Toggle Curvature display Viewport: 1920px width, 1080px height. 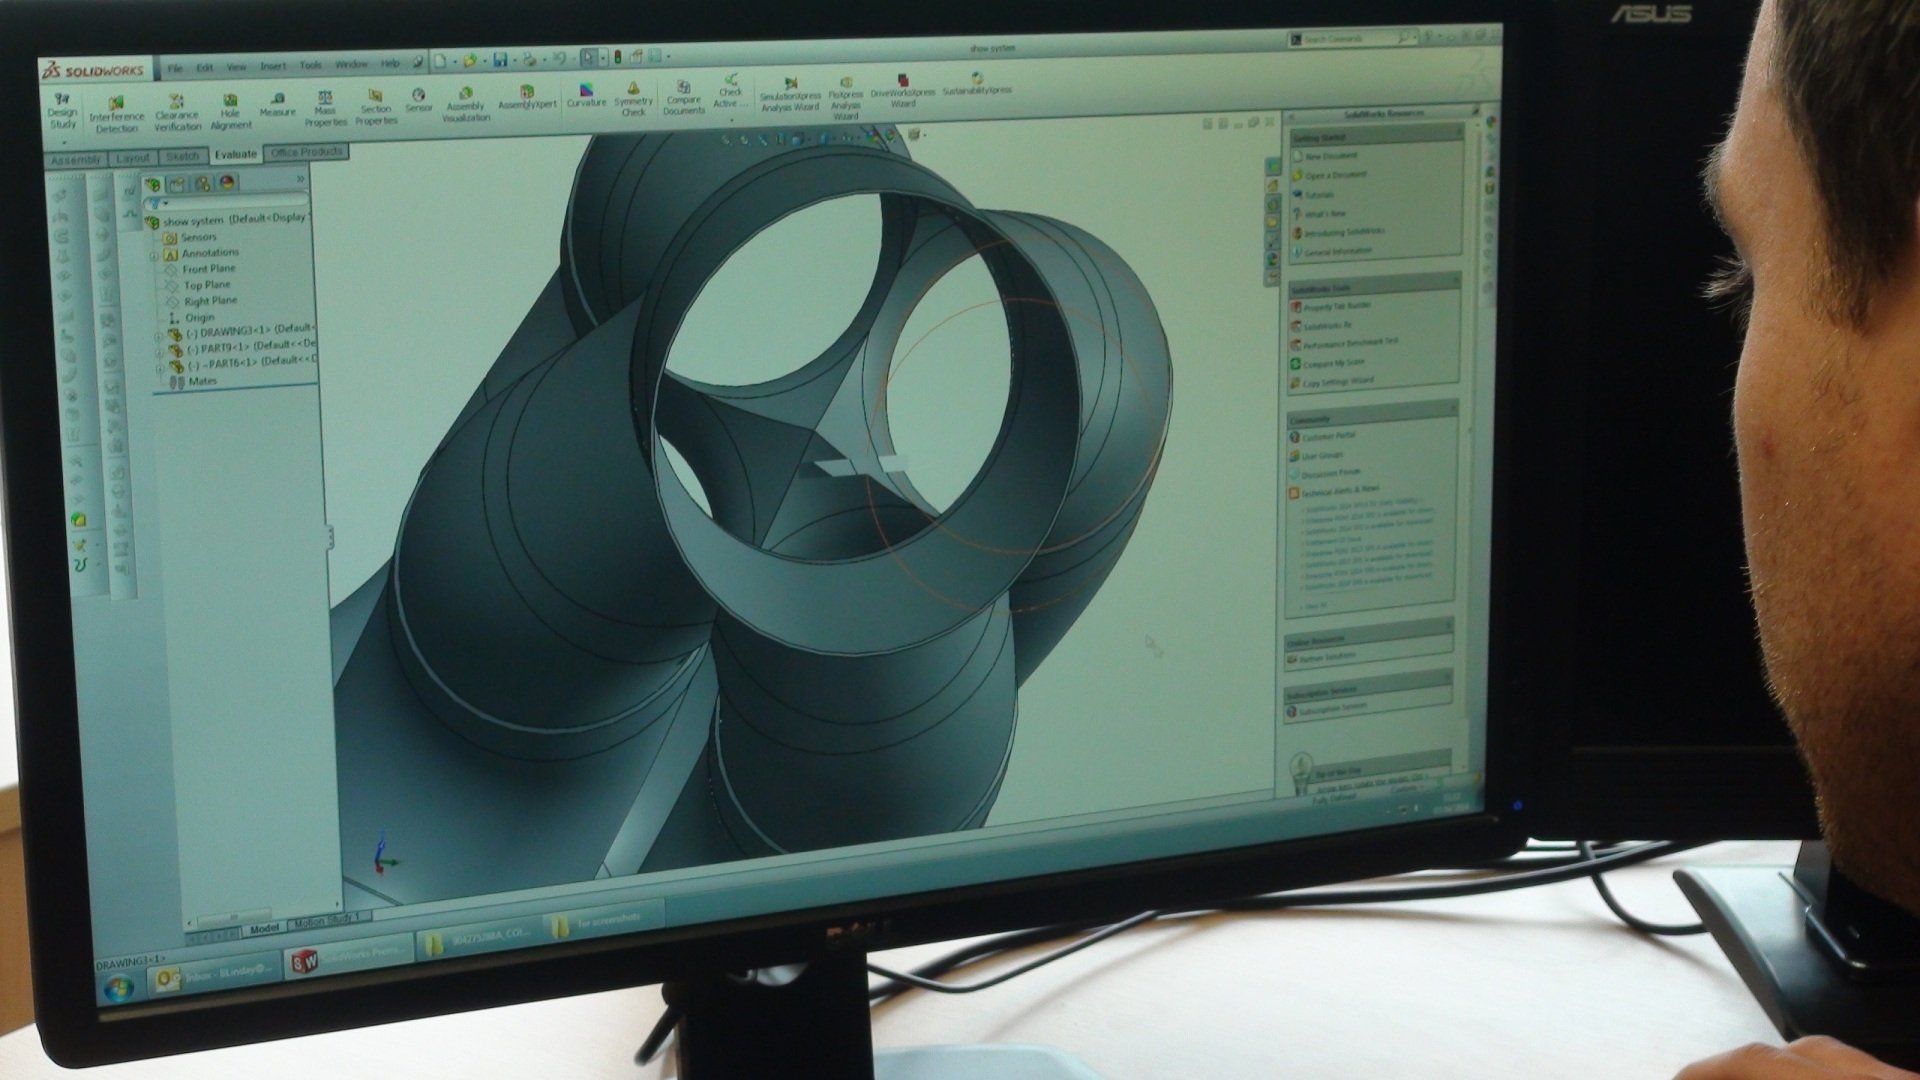point(586,96)
